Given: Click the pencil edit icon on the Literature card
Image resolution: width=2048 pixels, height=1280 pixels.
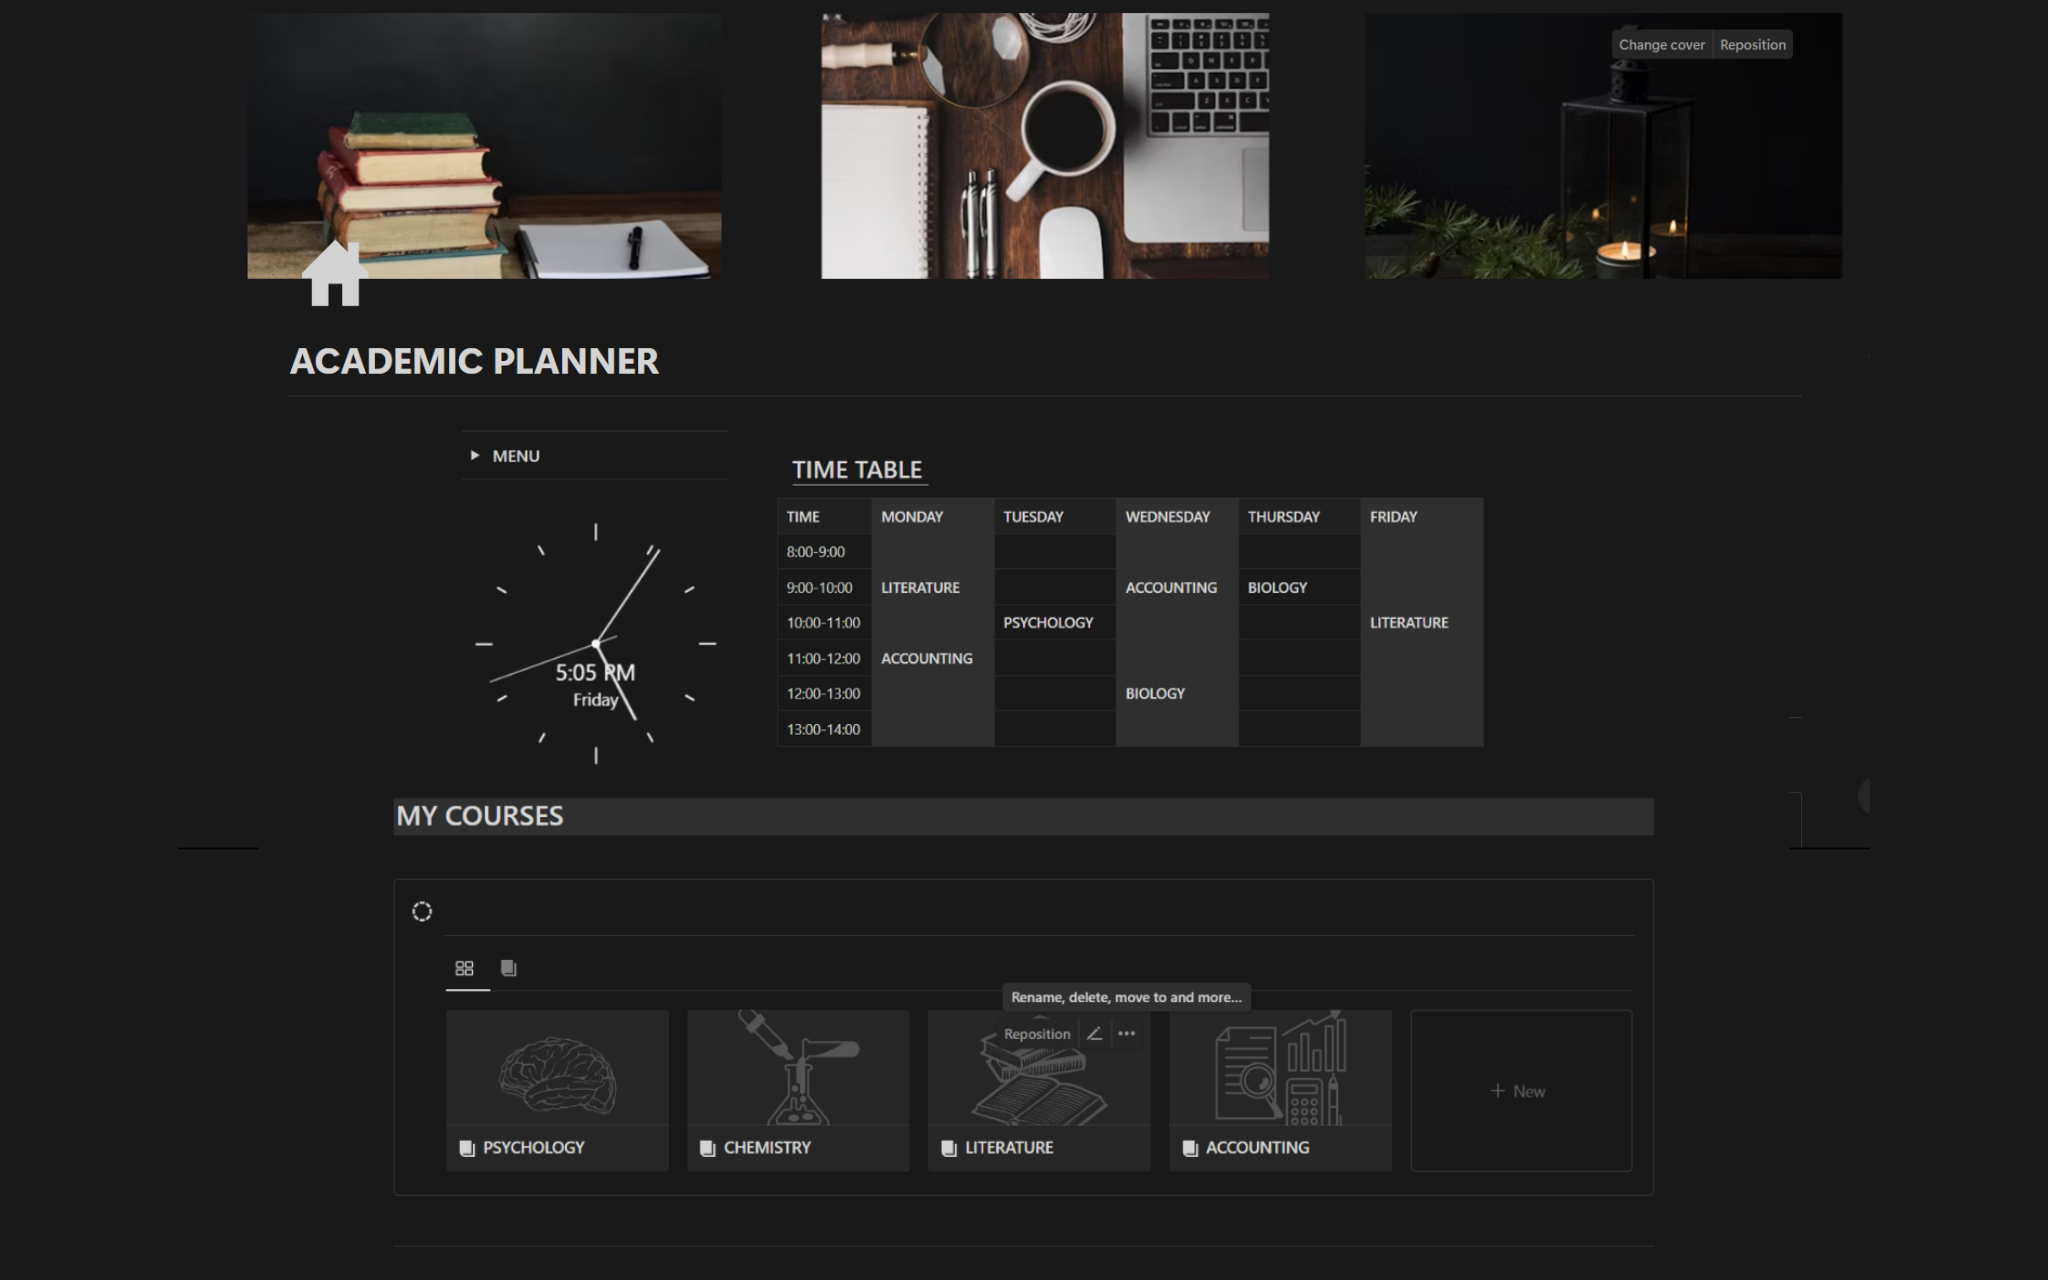Looking at the screenshot, I should point(1094,1033).
